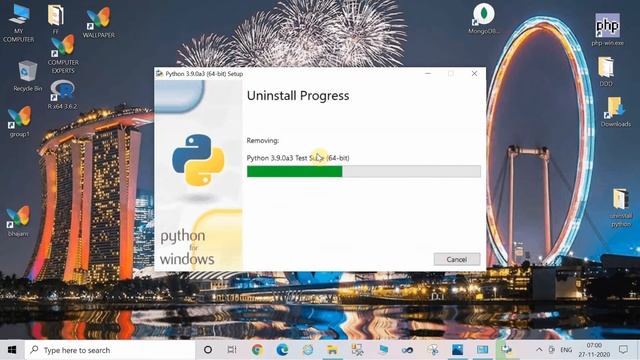640x360 pixels.
Task: Click the 'Python 3.9.0a3 Test Suite (64-bit)' text
Action: coord(298,158)
